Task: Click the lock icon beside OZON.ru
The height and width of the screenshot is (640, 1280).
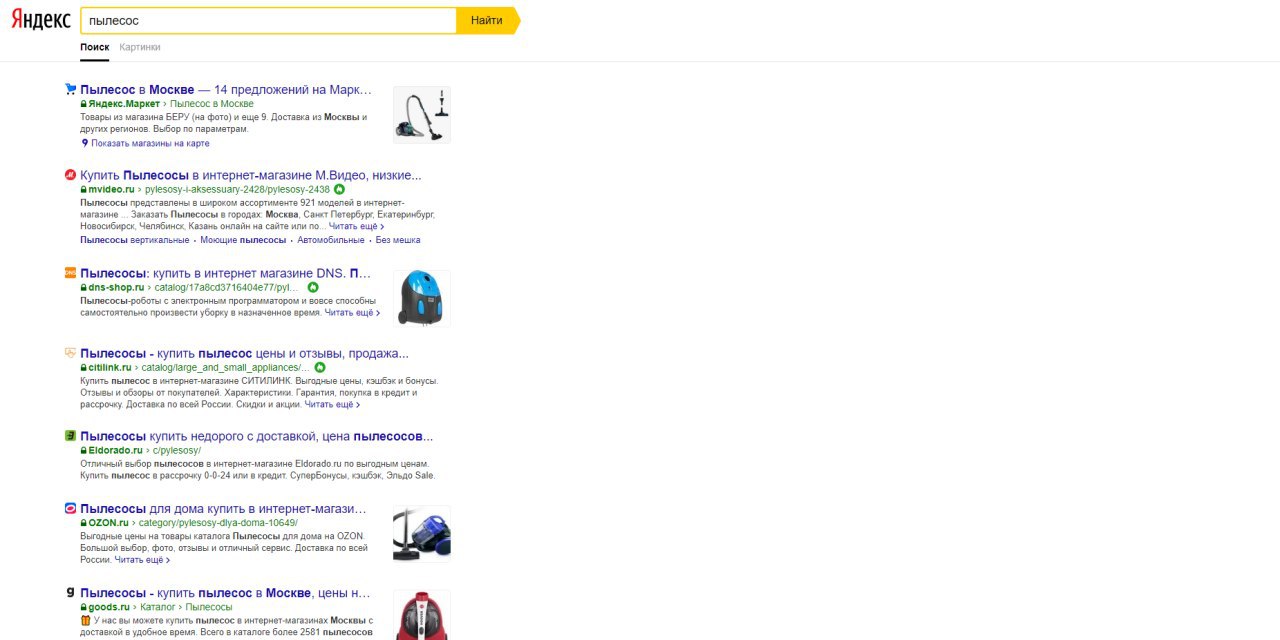Action: pyautogui.click(x=84, y=522)
